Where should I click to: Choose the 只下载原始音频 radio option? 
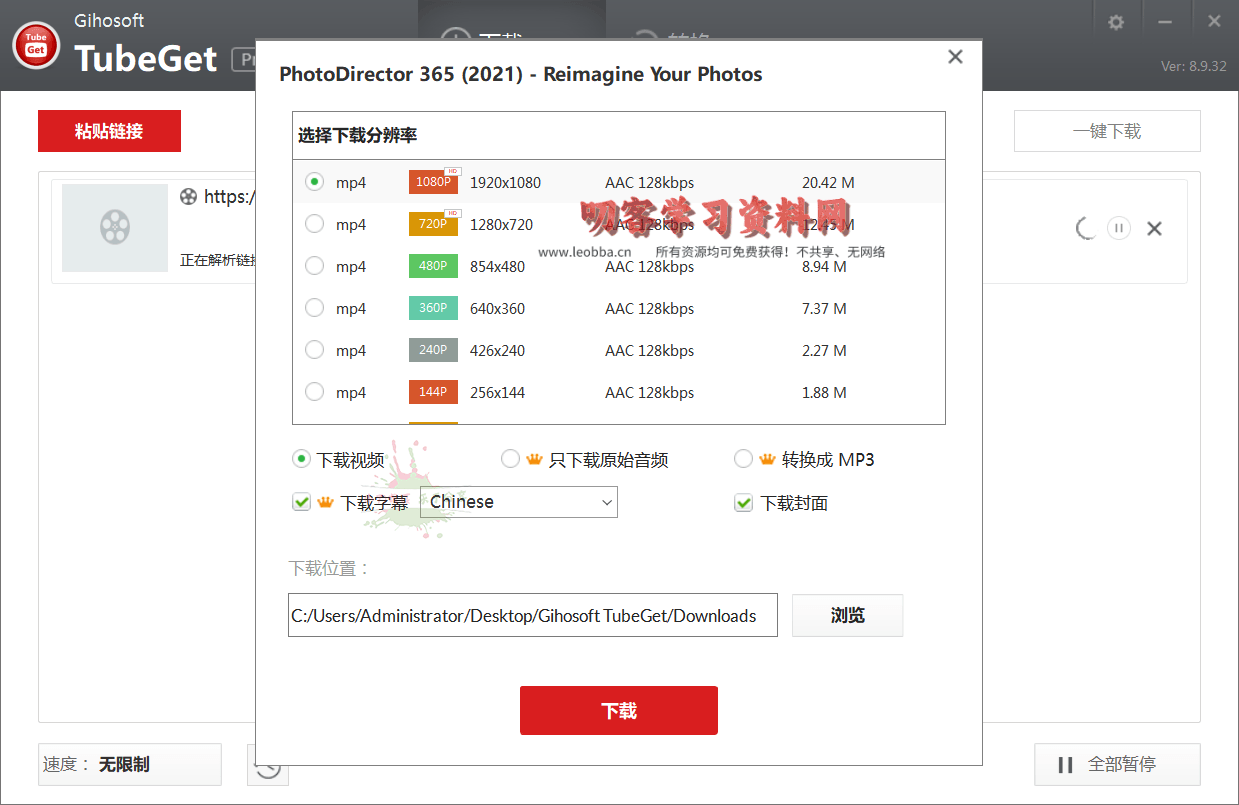coord(510,459)
